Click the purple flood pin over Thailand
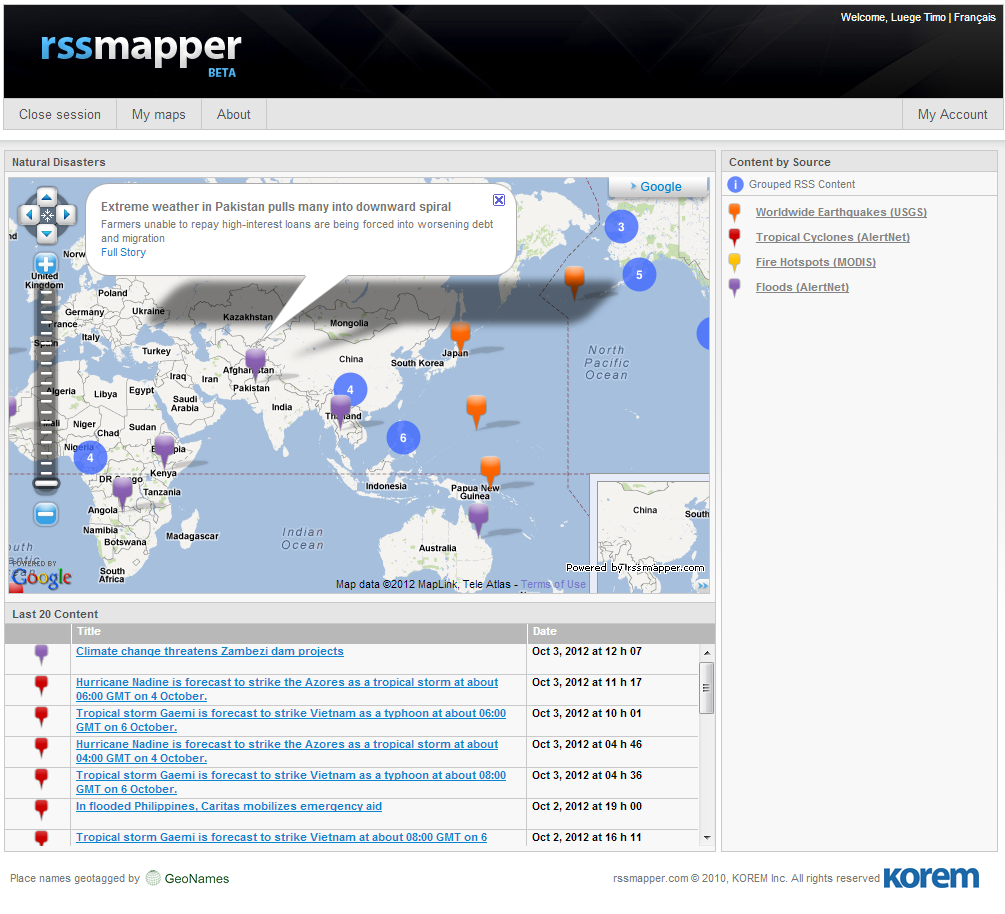Image resolution: width=1005 pixels, height=914 pixels. point(340,410)
